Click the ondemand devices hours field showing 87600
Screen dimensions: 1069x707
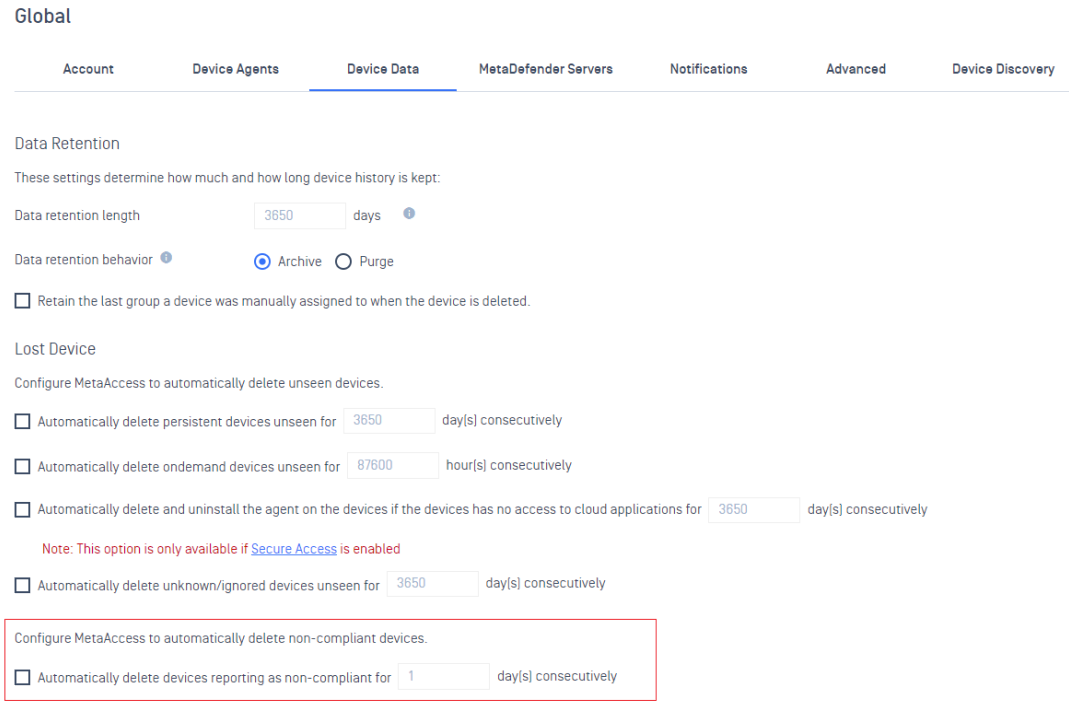tap(393, 465)
